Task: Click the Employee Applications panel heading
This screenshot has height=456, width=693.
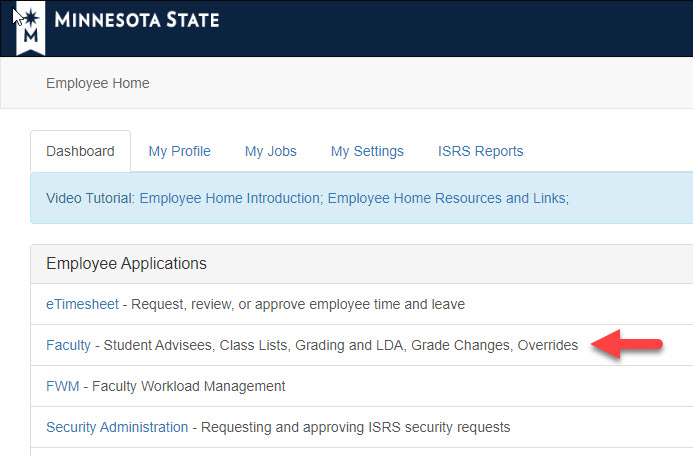Action: pos(126,264)
